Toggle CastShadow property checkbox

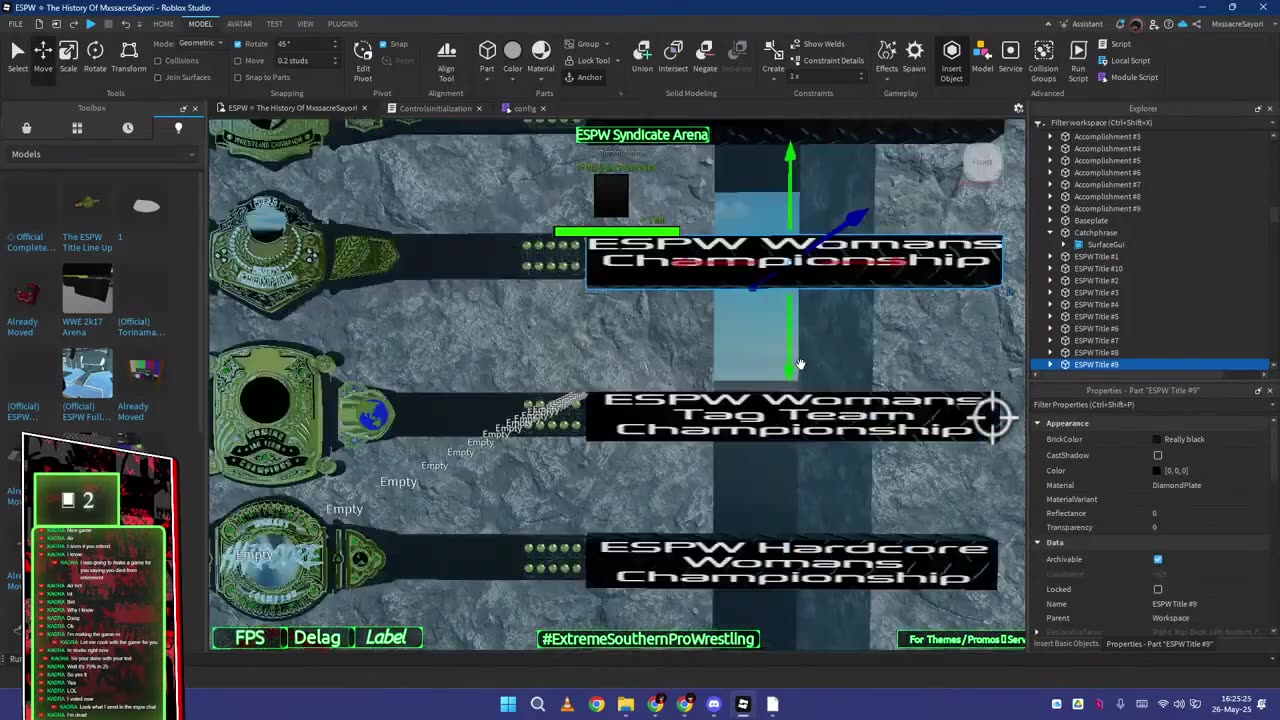[1158, 455]
